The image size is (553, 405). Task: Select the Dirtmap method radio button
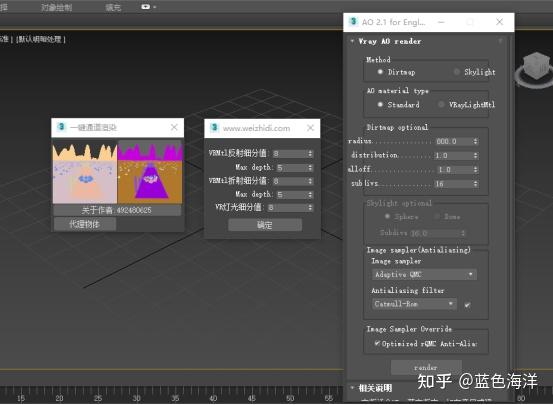380,72
